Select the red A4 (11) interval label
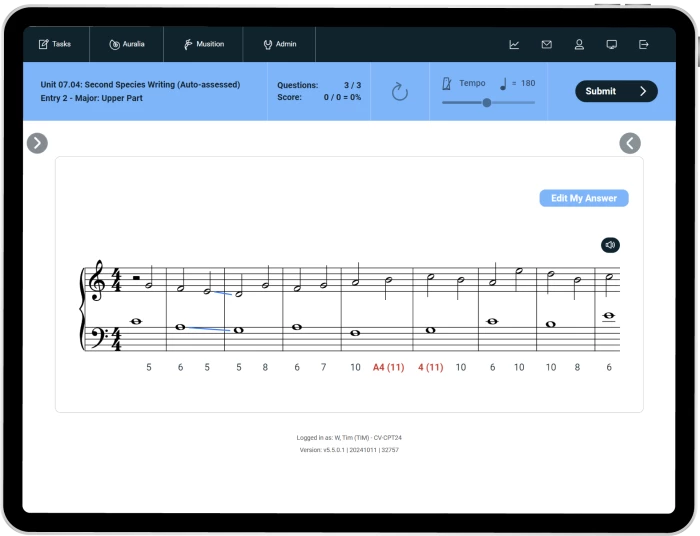 pos(388,367)
